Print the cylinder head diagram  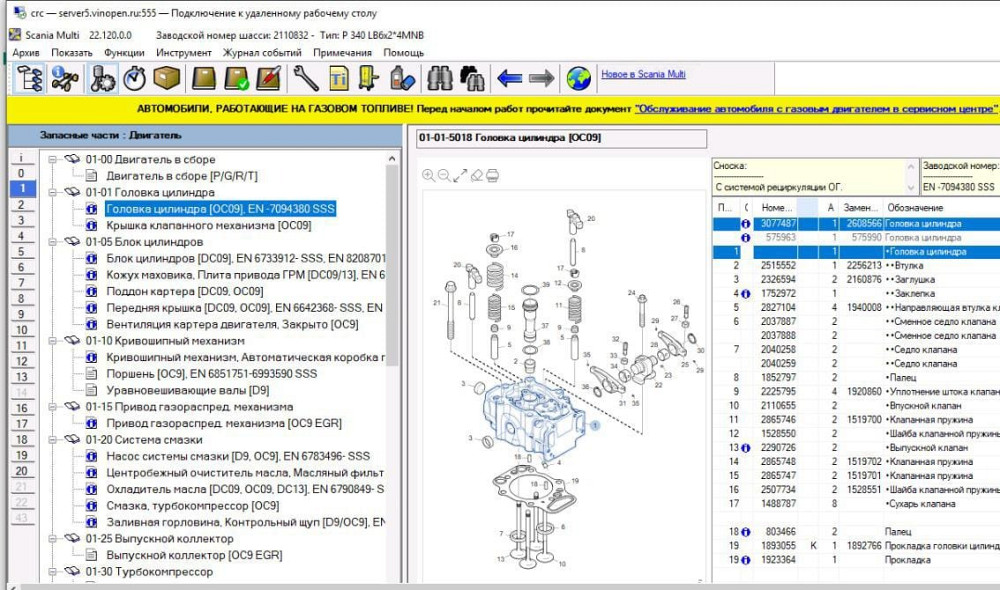tap(492, 175)
